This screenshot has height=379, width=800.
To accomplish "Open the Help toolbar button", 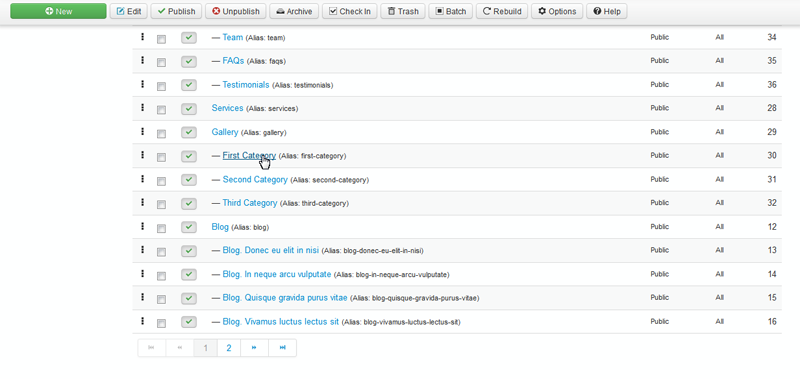I will tap(607, 11).
